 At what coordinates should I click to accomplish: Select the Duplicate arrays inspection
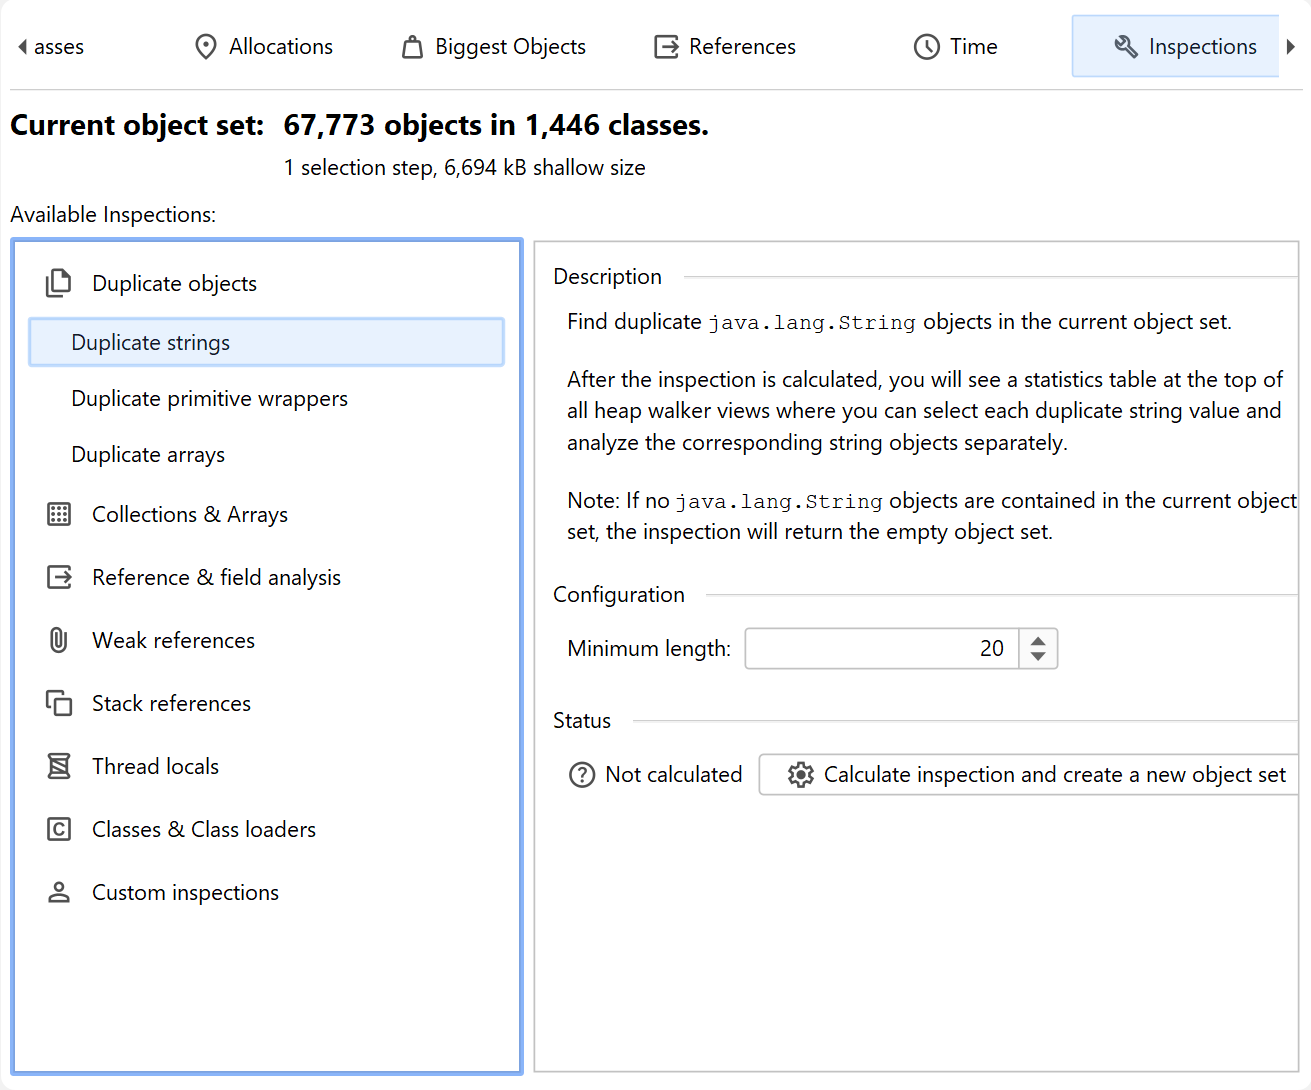(x=148, y=455)
